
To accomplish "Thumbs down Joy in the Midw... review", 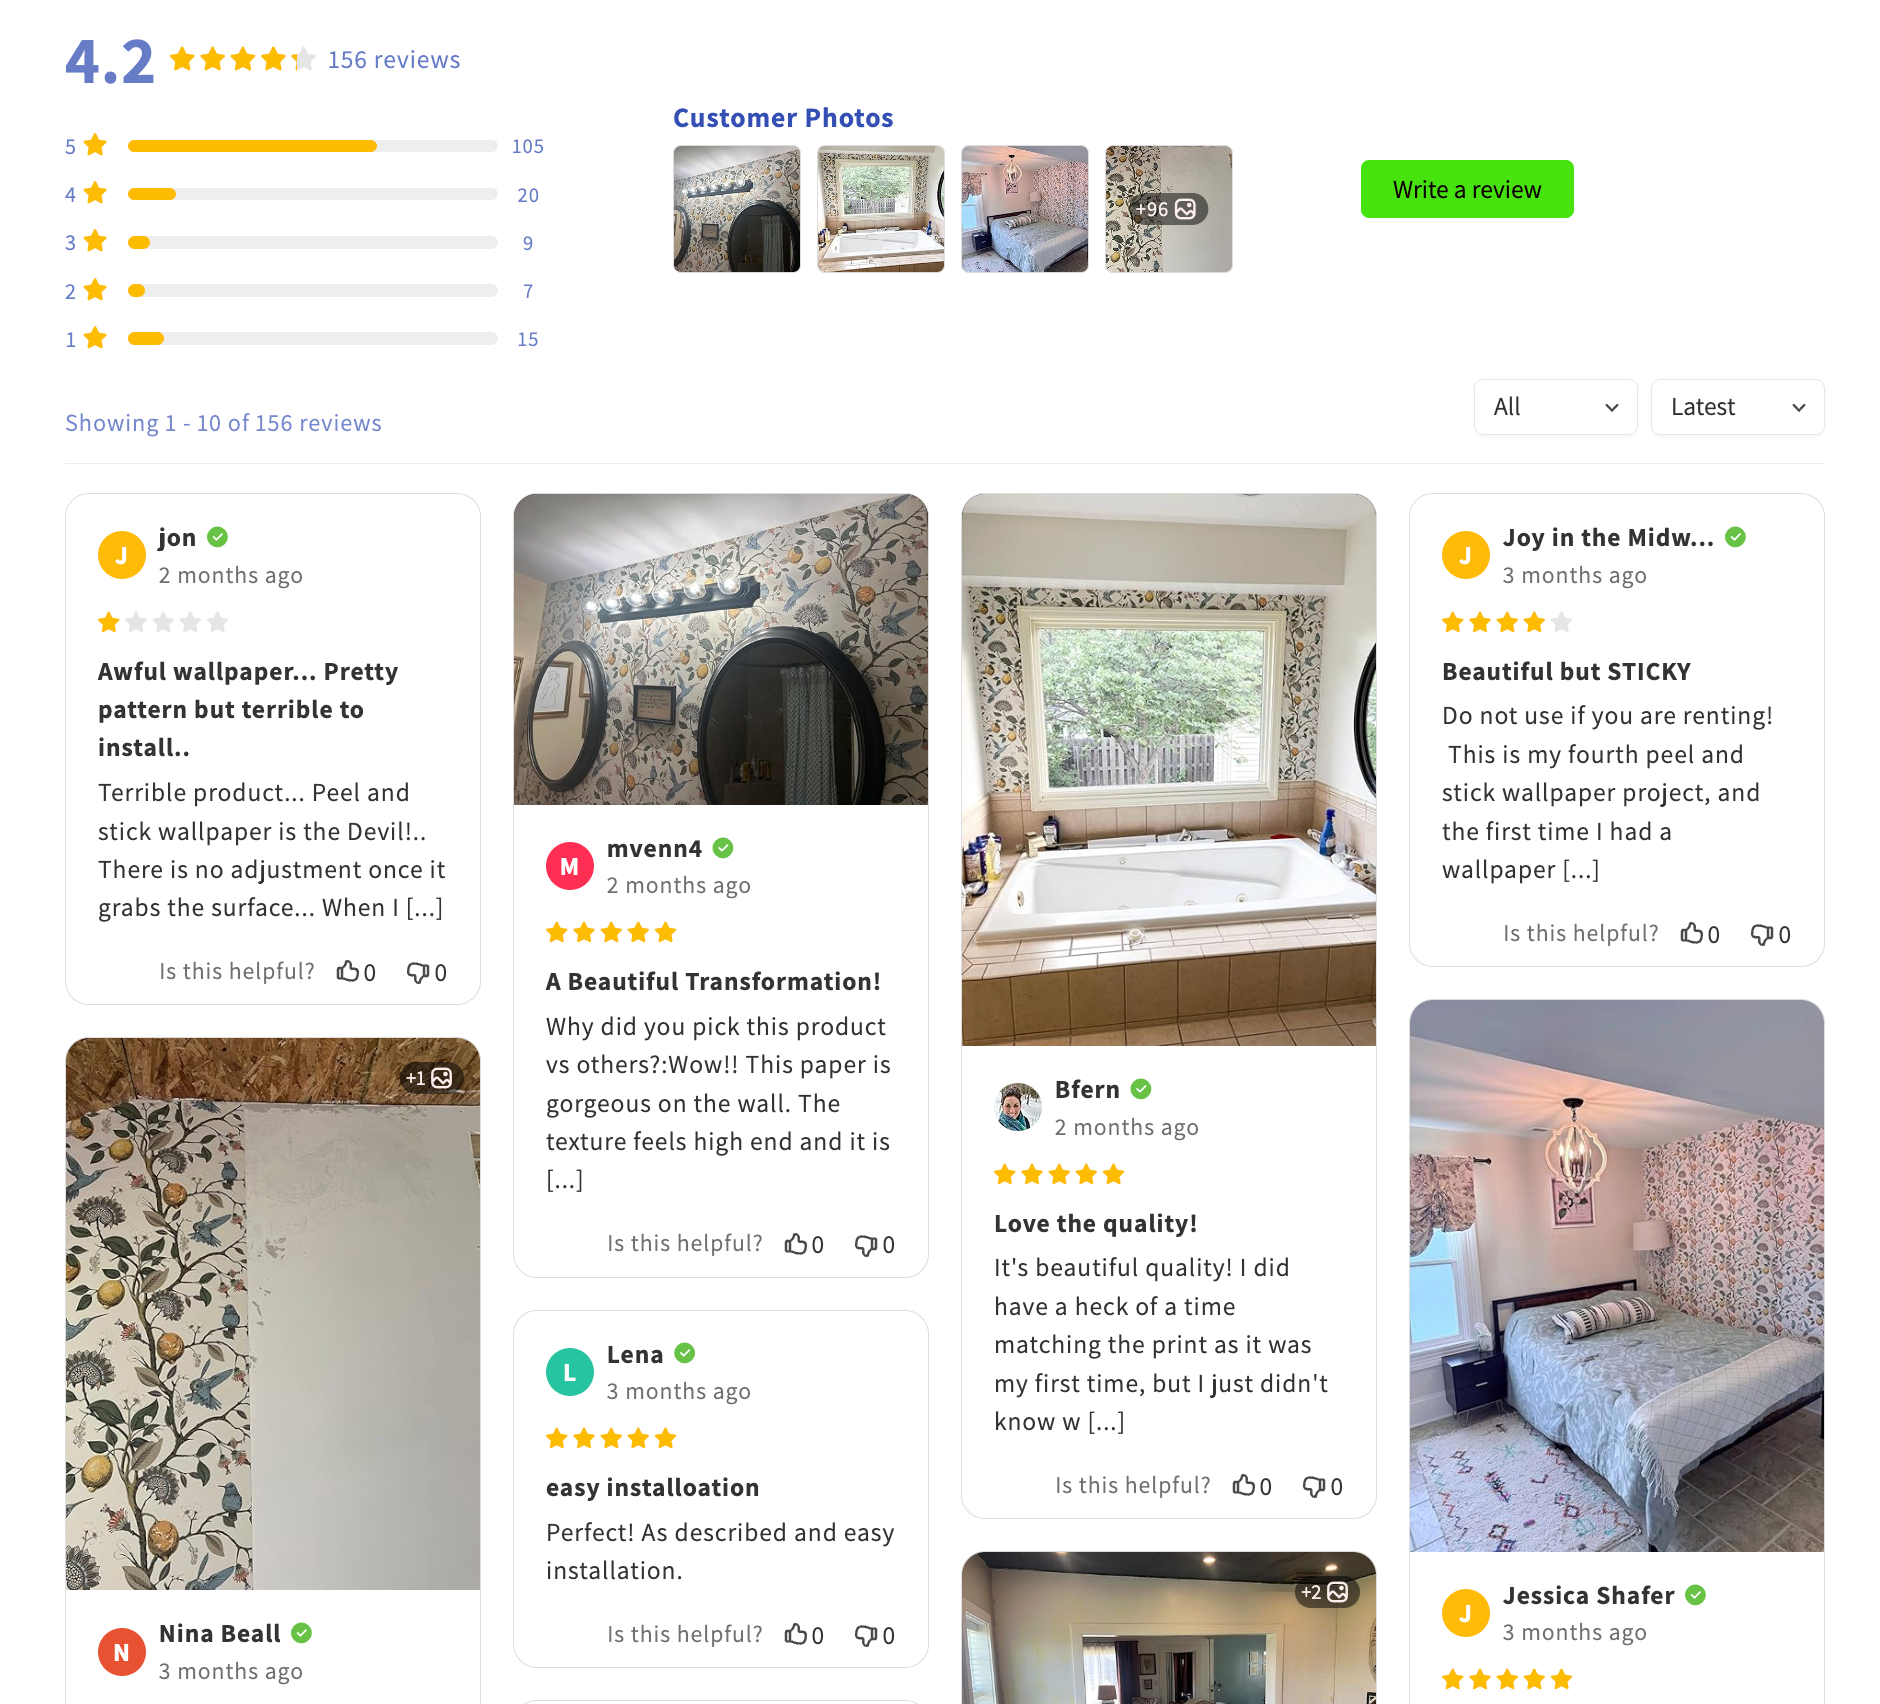I will point(1771,934).
